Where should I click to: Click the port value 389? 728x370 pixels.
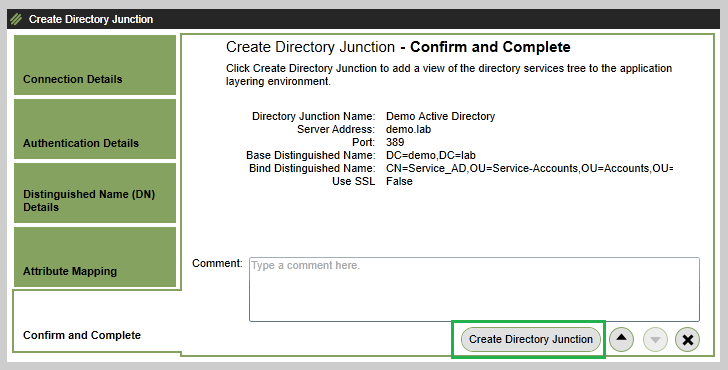[x=395, y=142]
